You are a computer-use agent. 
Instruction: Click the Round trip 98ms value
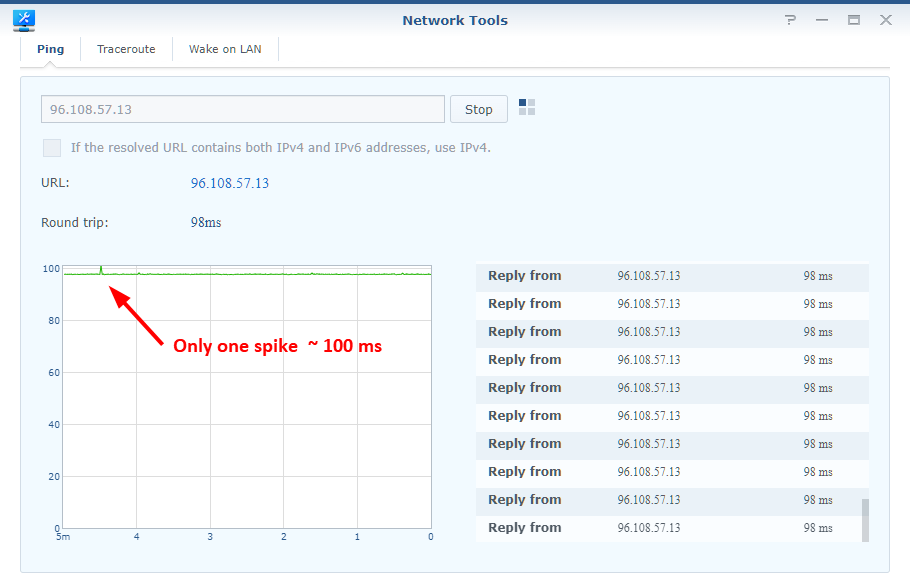205,222
